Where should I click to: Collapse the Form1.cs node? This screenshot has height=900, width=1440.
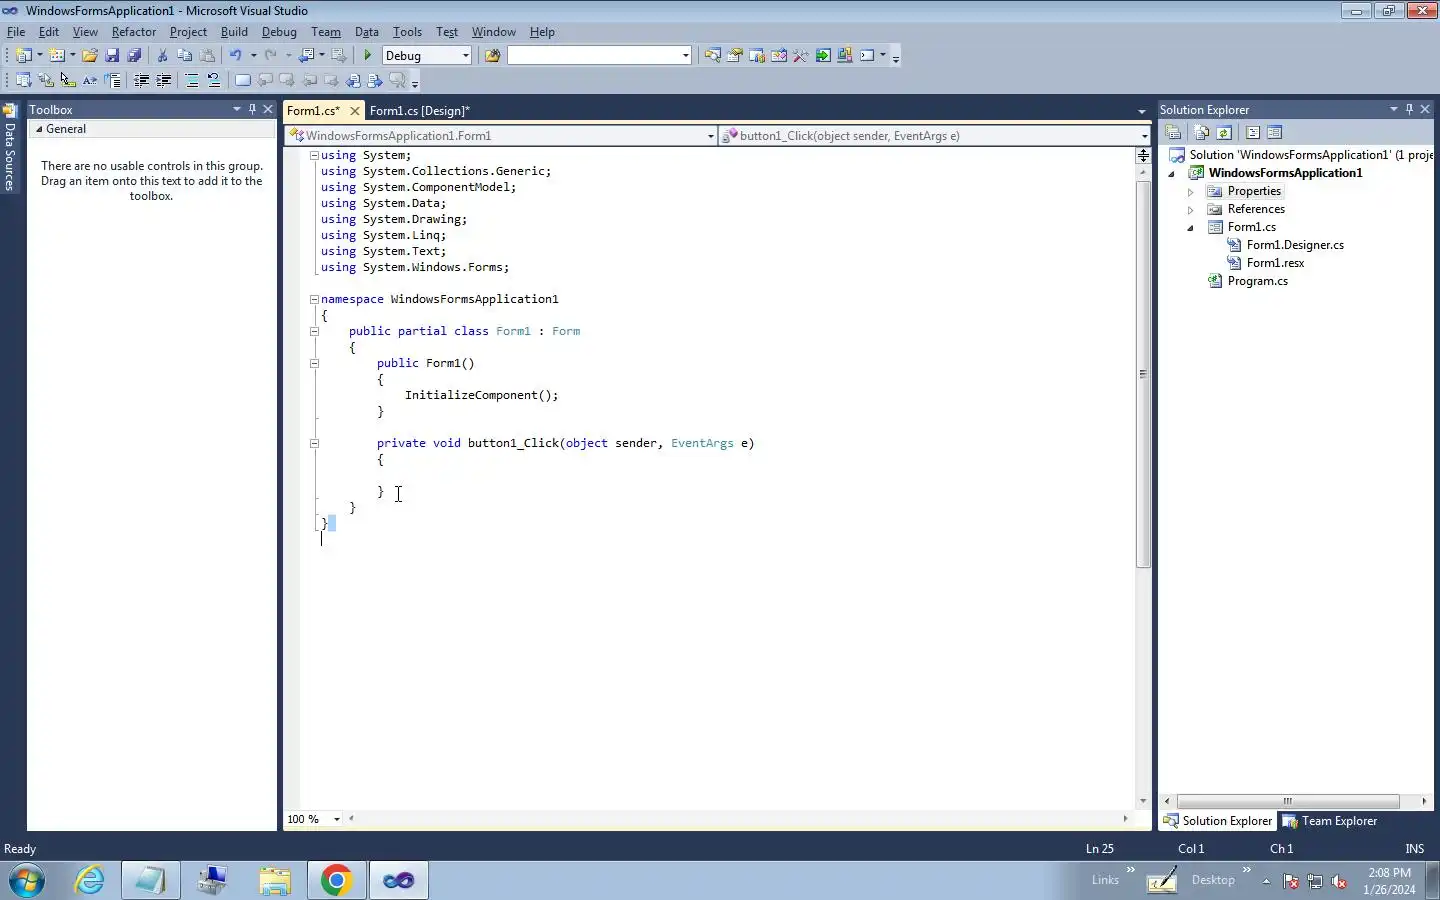pyautogui.click(x=1190, y=228)
